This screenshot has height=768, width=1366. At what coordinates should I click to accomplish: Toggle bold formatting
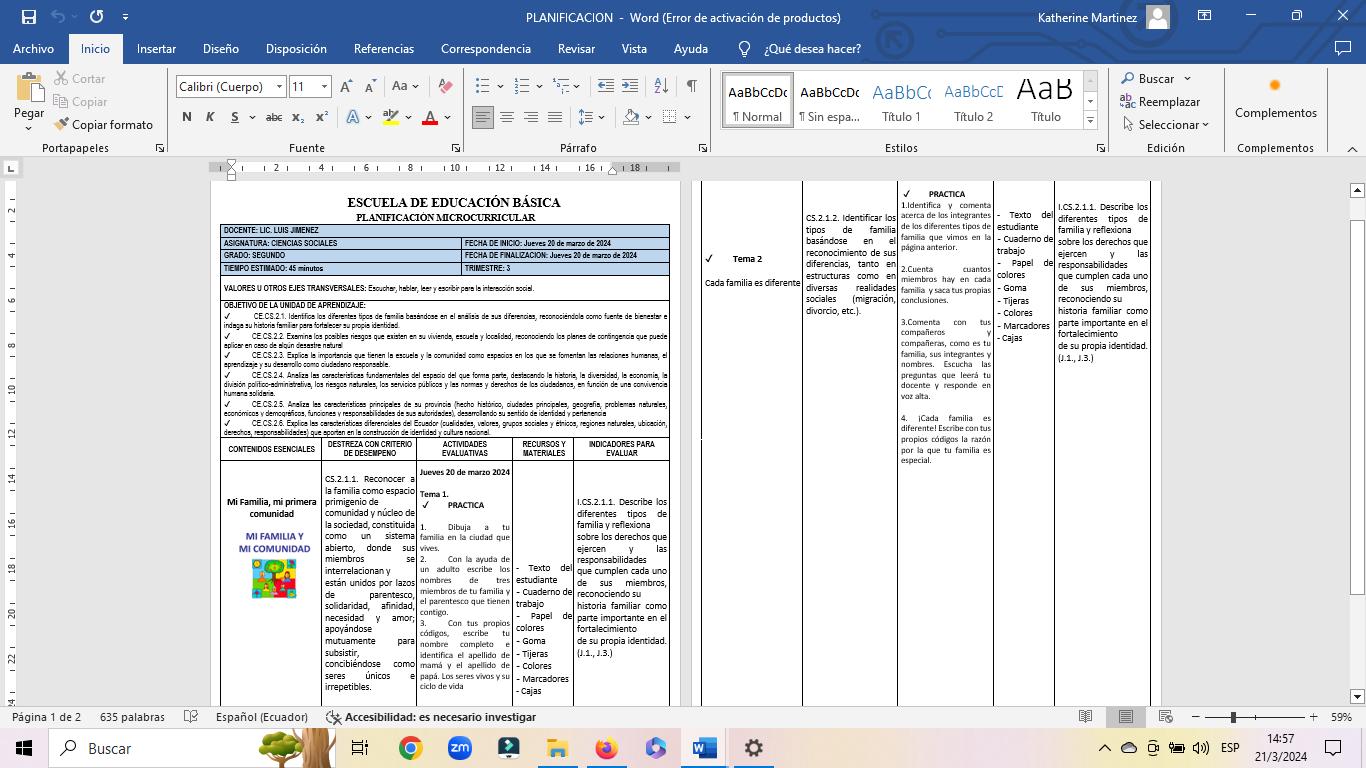point(187,117)
